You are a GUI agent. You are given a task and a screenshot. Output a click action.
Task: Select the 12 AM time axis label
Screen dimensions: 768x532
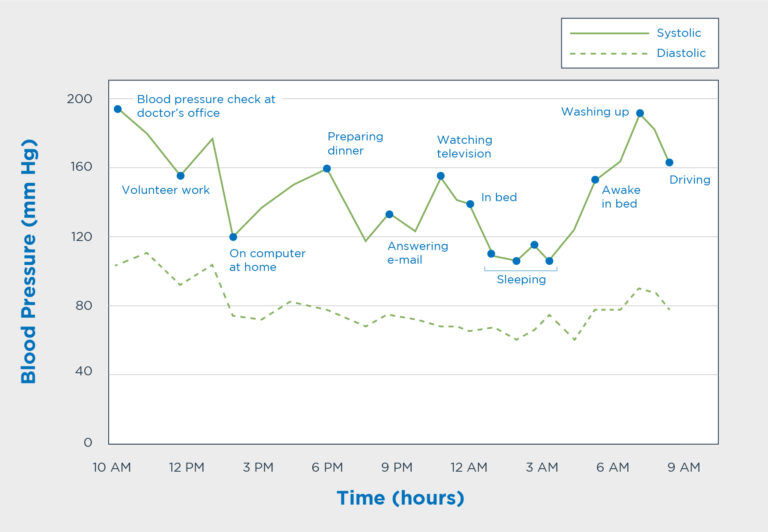[x=469, y=467]
